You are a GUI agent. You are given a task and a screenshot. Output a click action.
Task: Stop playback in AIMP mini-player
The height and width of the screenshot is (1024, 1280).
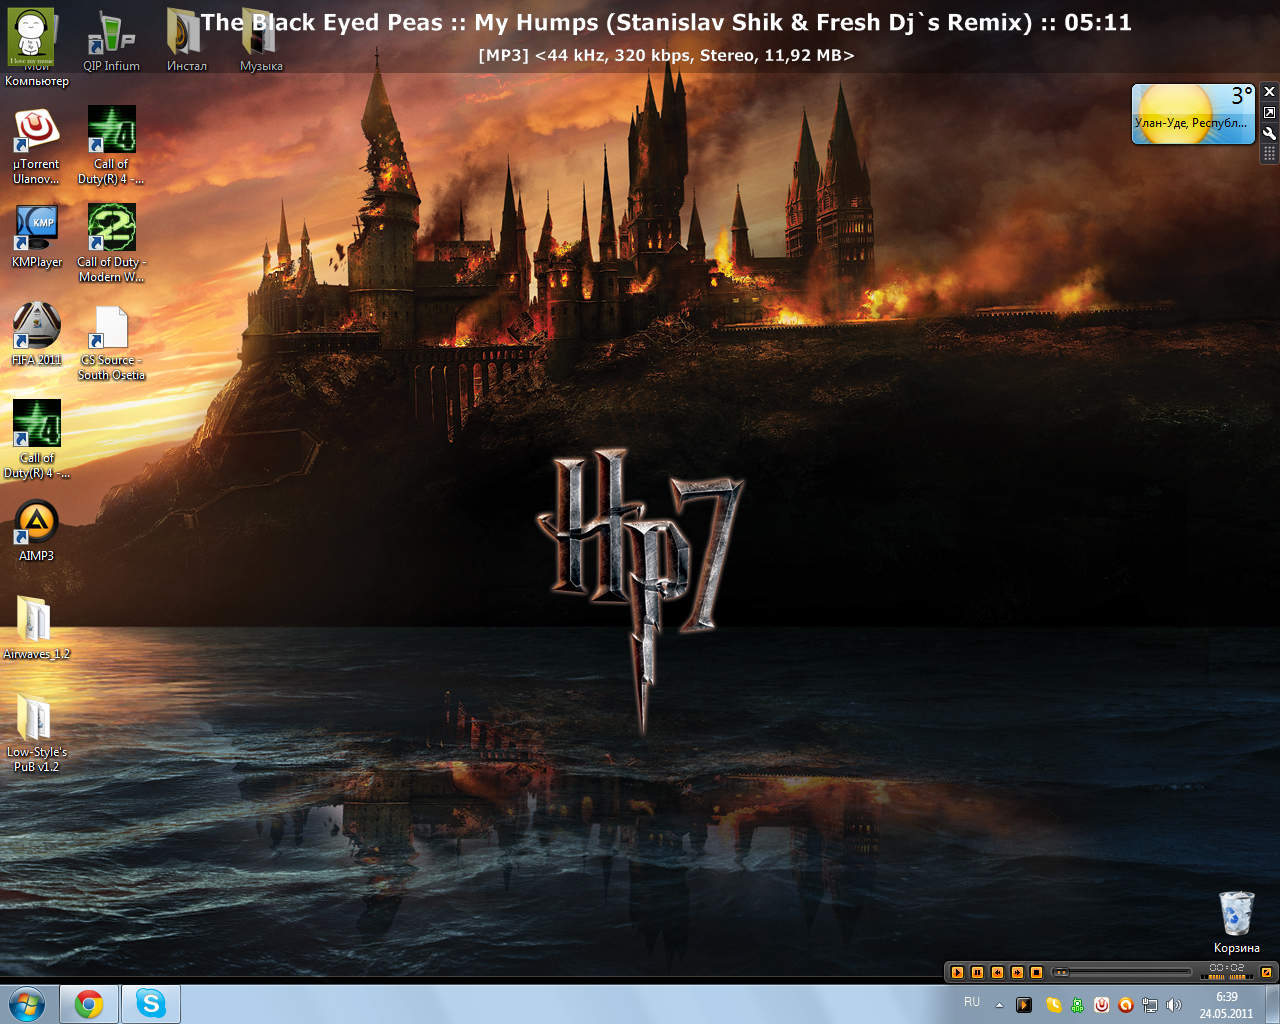tap(1036, 971)
